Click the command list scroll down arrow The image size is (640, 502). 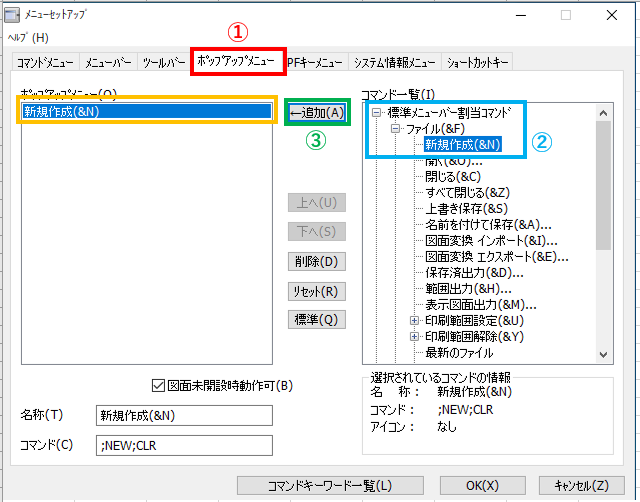coord(604,355)
